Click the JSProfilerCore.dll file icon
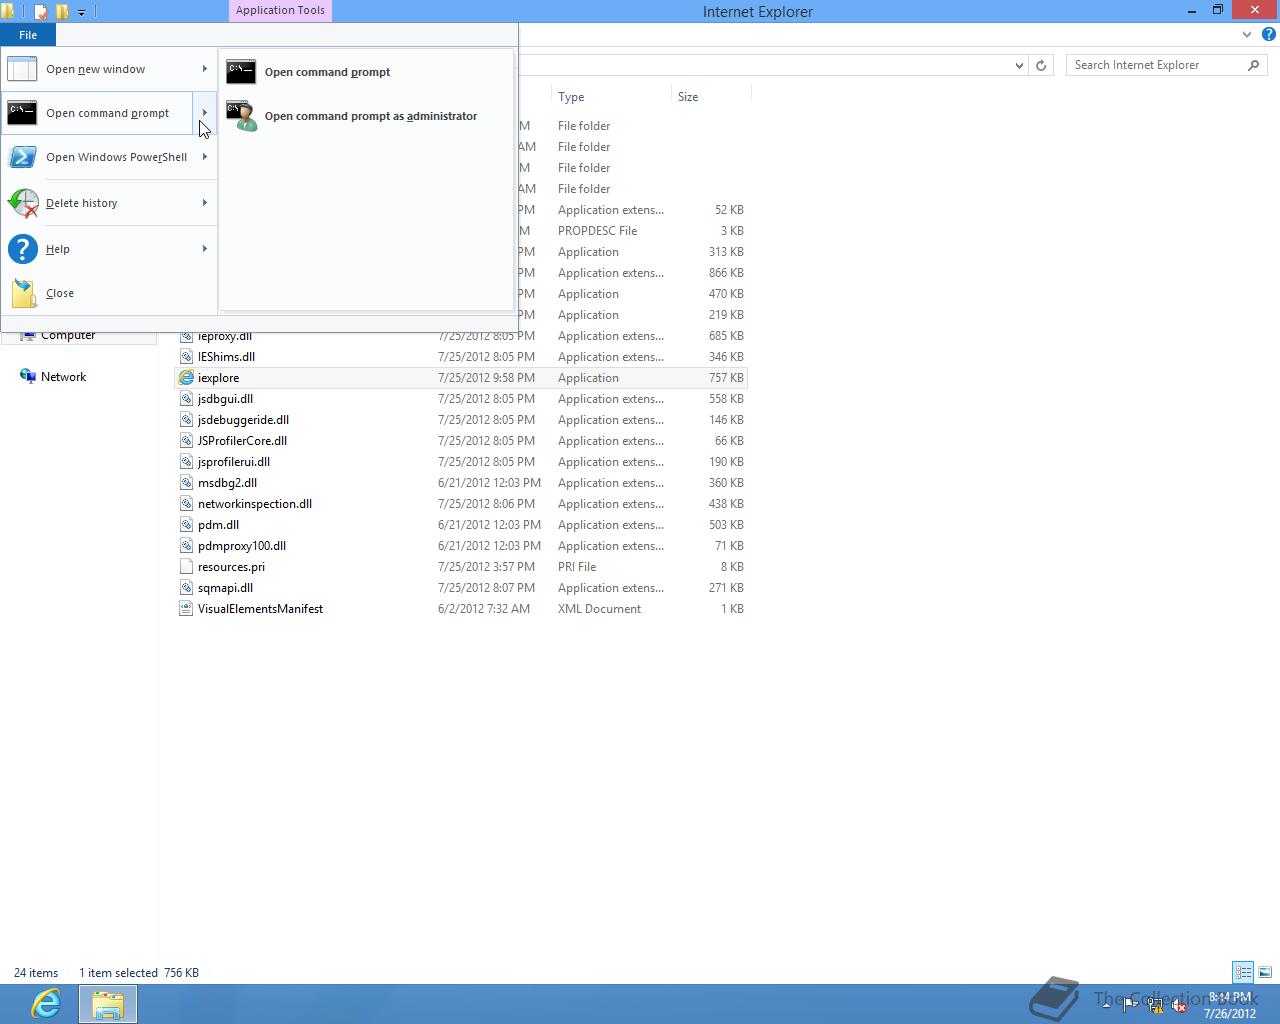 point(186,441)
